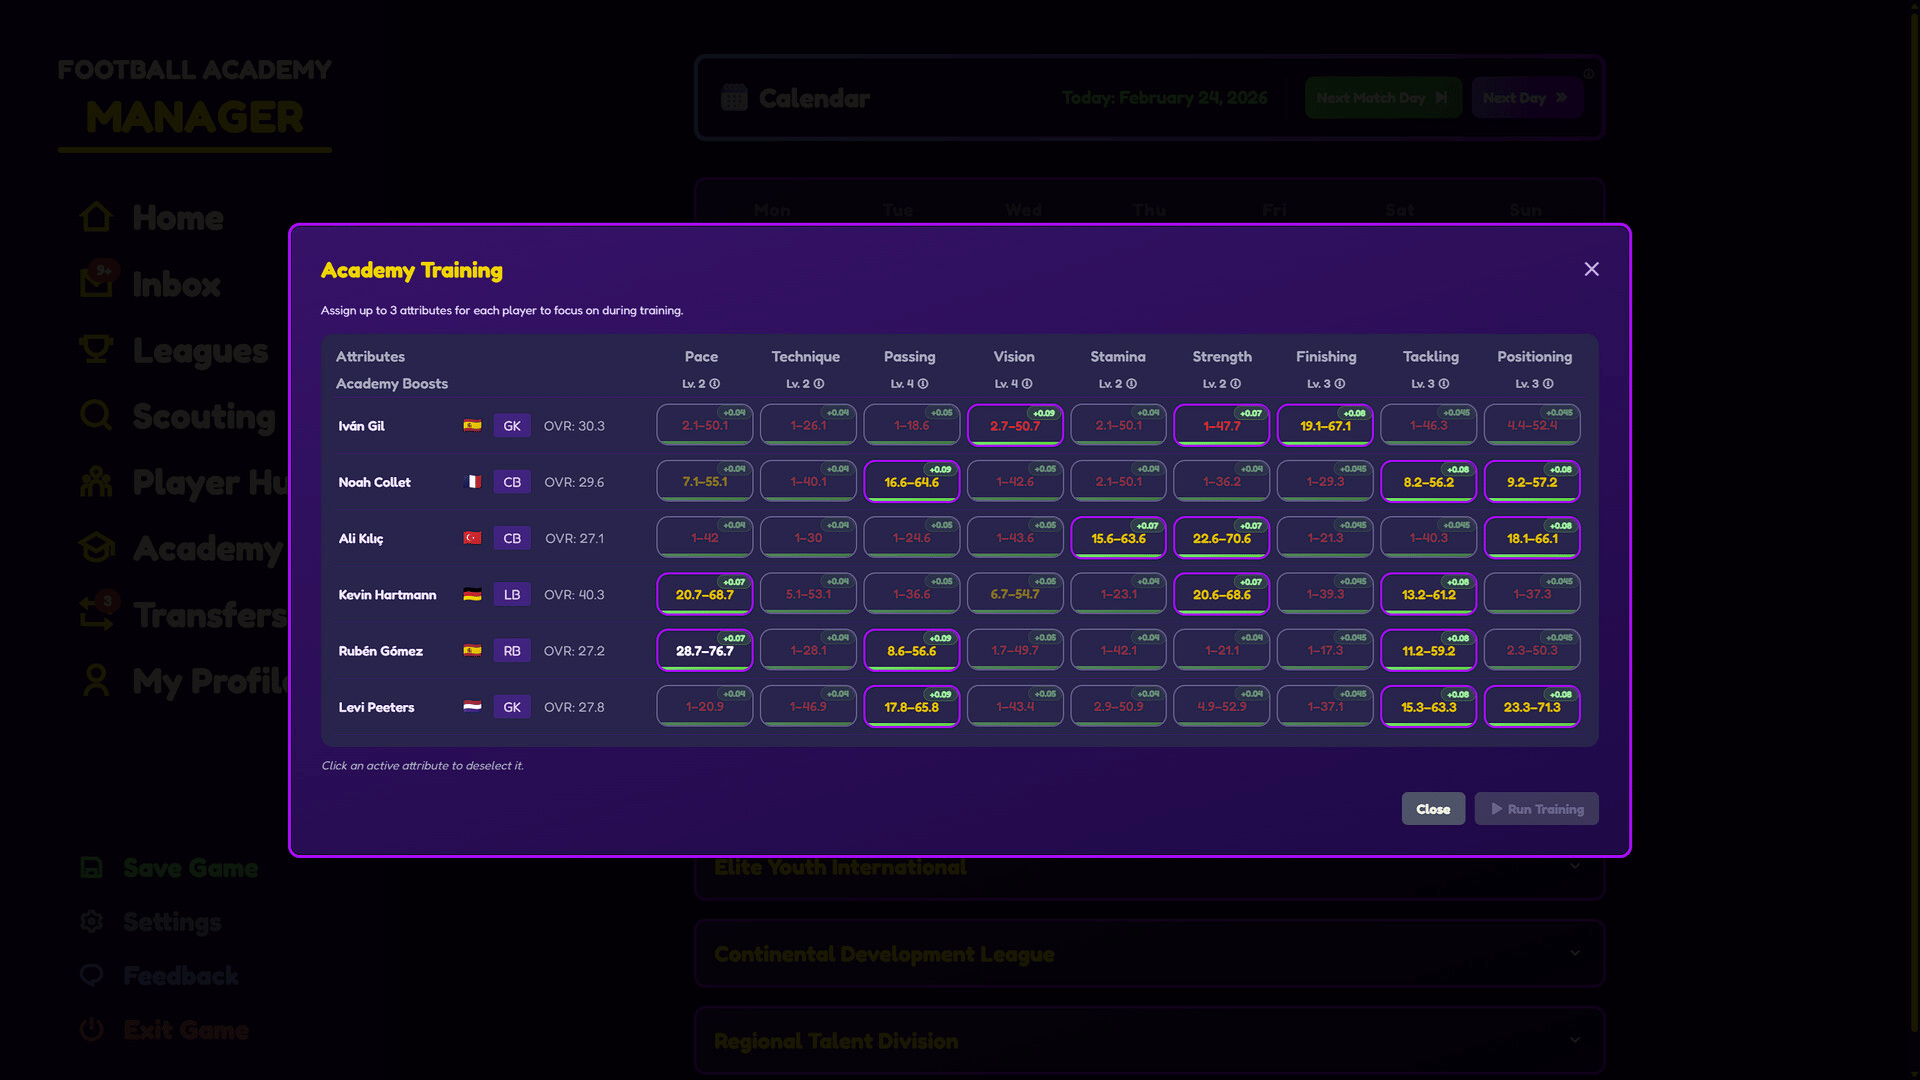This screenshot has height=1080, width=1920.
Task: Click the Stamina level info icon
Action: (x=1131, y=384)
